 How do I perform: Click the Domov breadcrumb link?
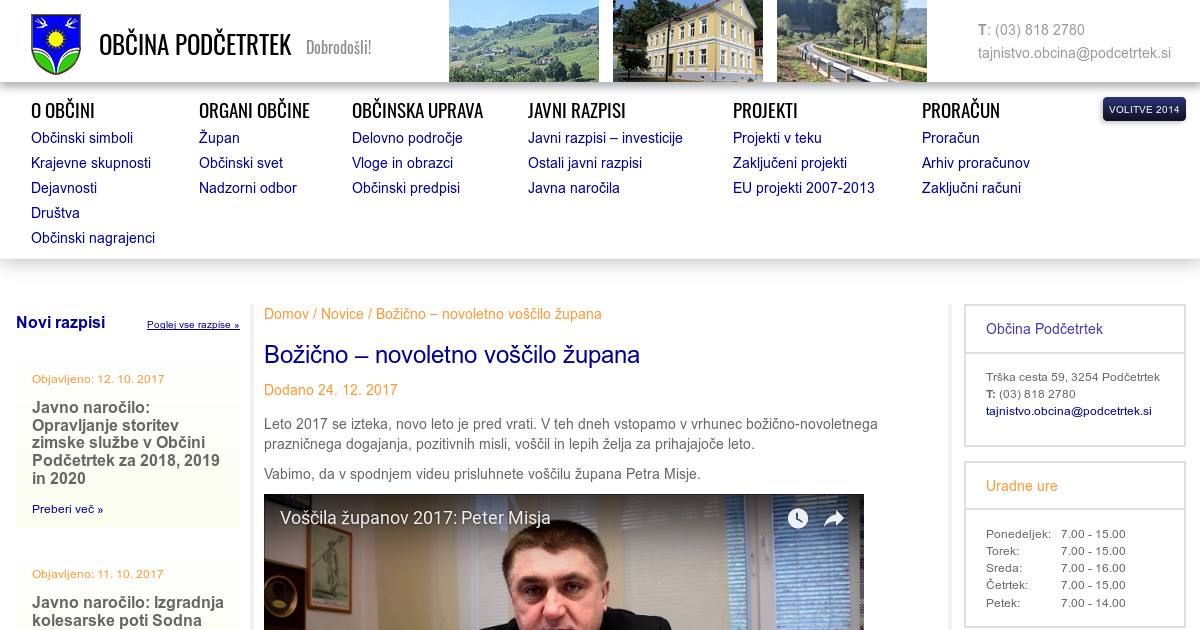click(x=286, y=314)
